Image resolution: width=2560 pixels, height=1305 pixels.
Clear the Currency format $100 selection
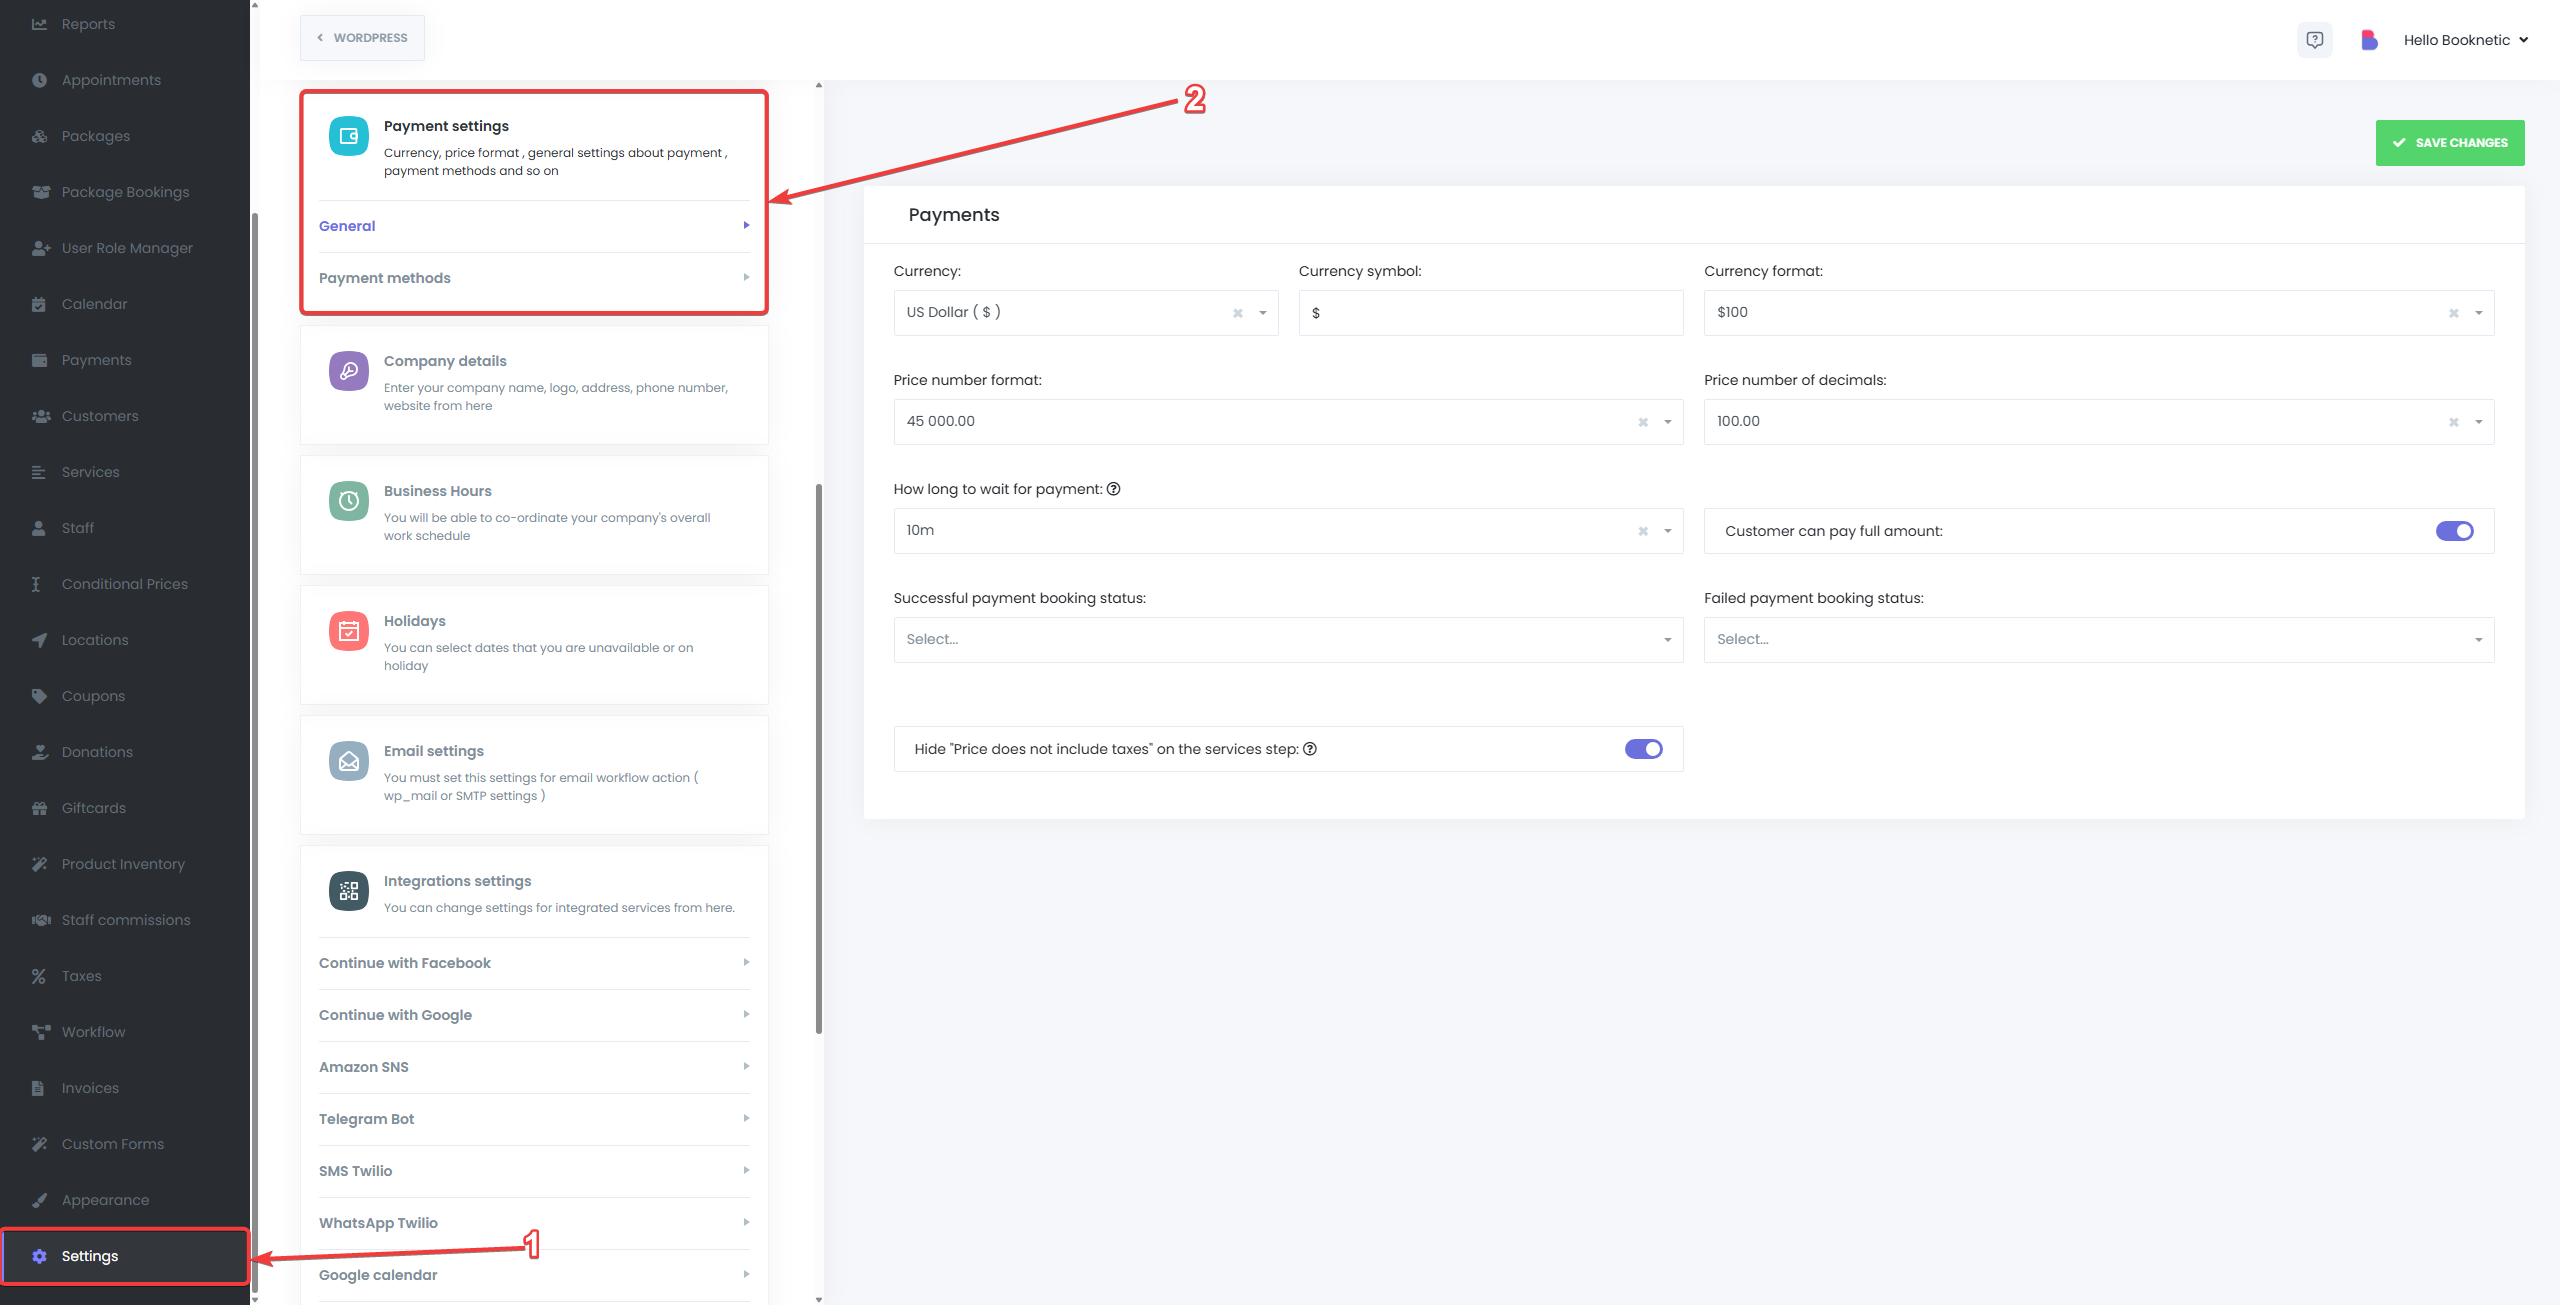(2452, 313)
